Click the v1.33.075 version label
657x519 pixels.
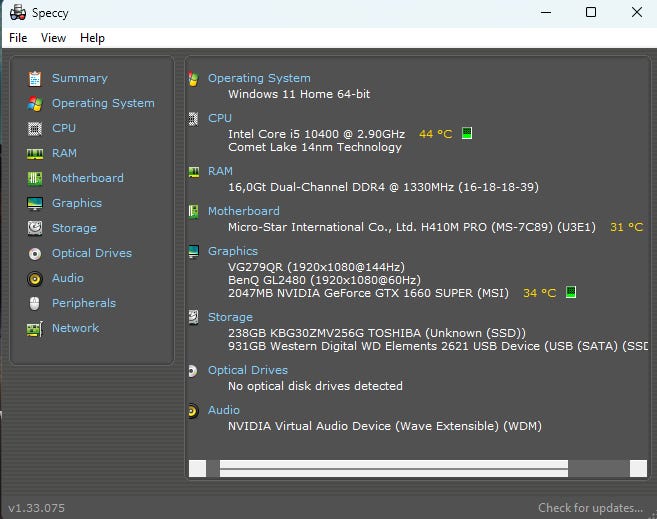pyautogui.click(x=36, y=508)
